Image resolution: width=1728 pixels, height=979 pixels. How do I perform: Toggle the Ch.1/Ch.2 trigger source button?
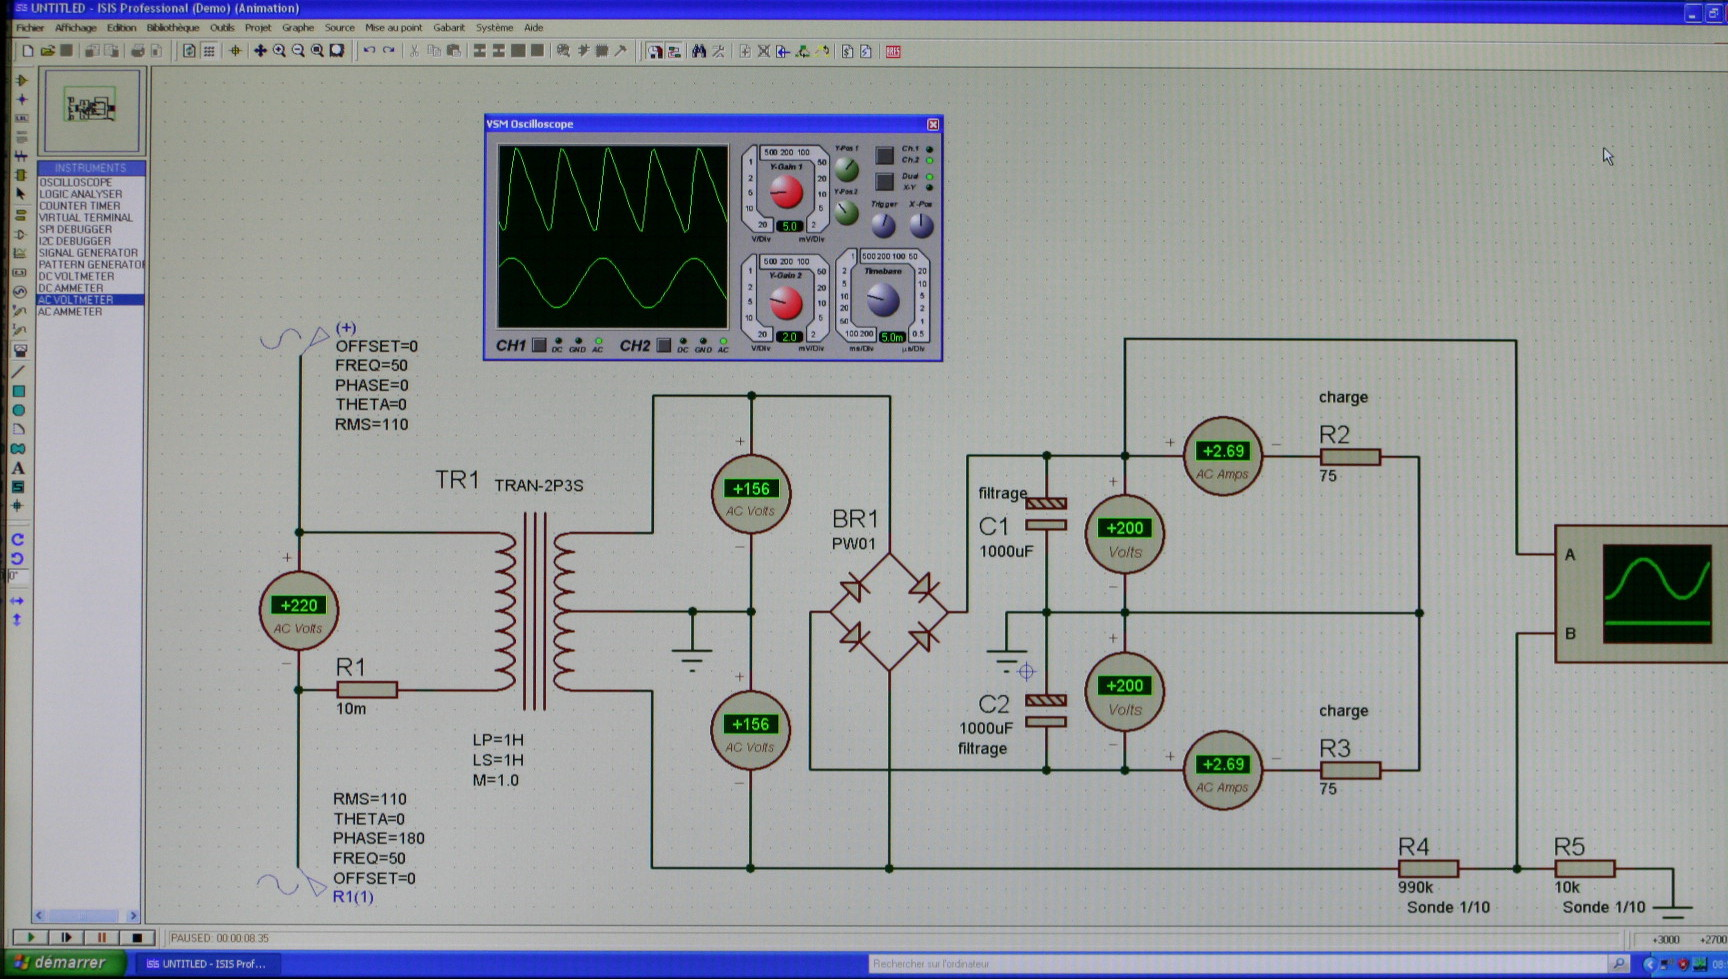(x=884, y=155)
